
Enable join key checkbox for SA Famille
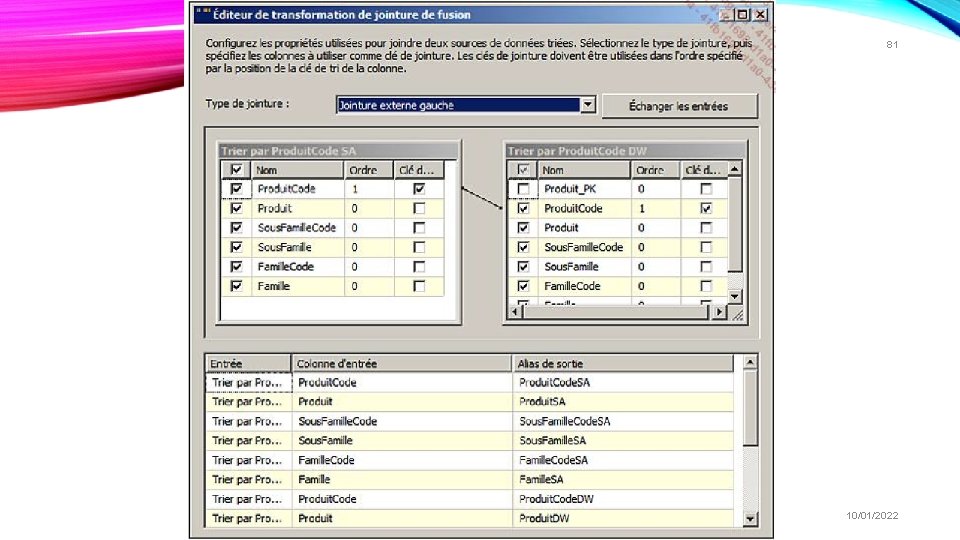[419, 286]
